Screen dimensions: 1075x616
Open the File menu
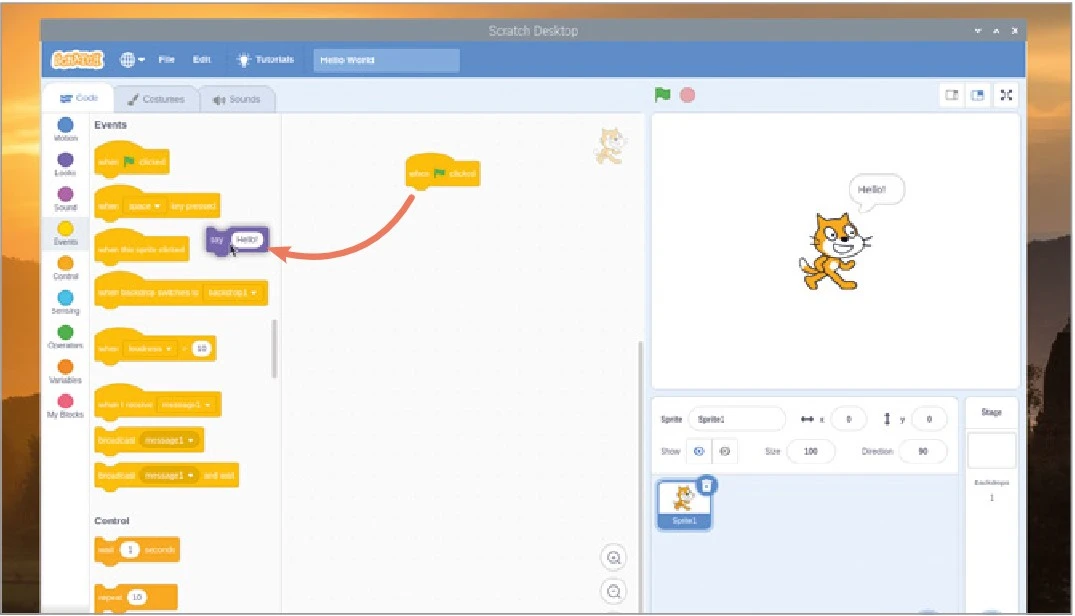coord(166,60)
